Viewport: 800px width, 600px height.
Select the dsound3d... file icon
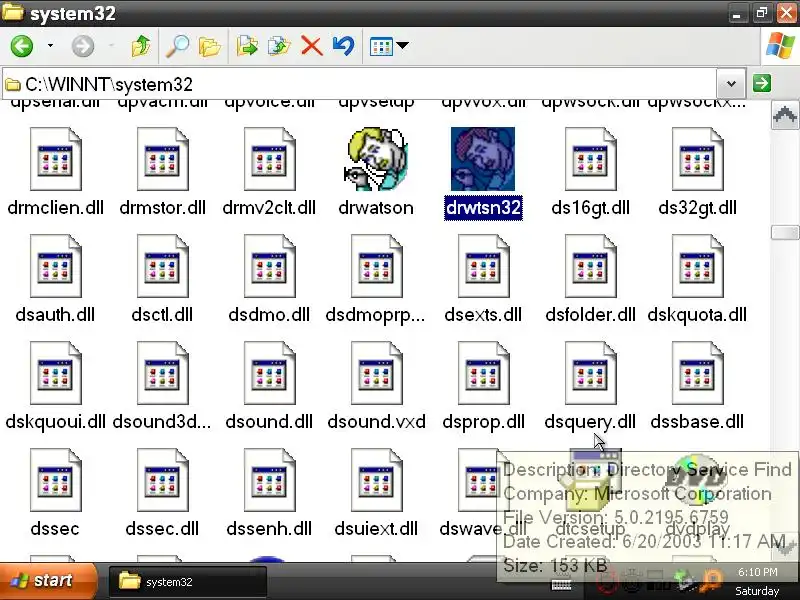tap(162, 373)
